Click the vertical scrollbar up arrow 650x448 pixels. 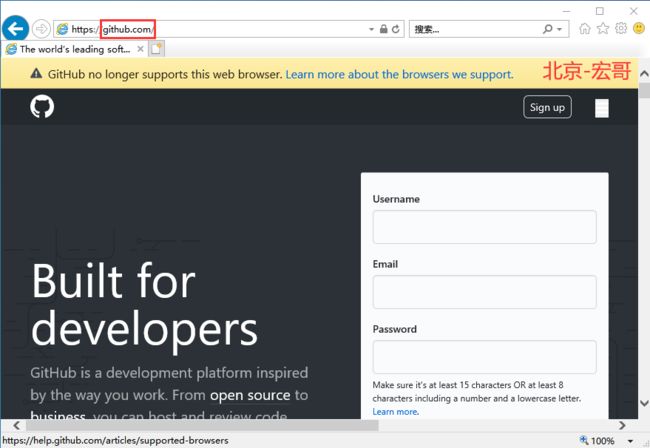coord(644,74)
